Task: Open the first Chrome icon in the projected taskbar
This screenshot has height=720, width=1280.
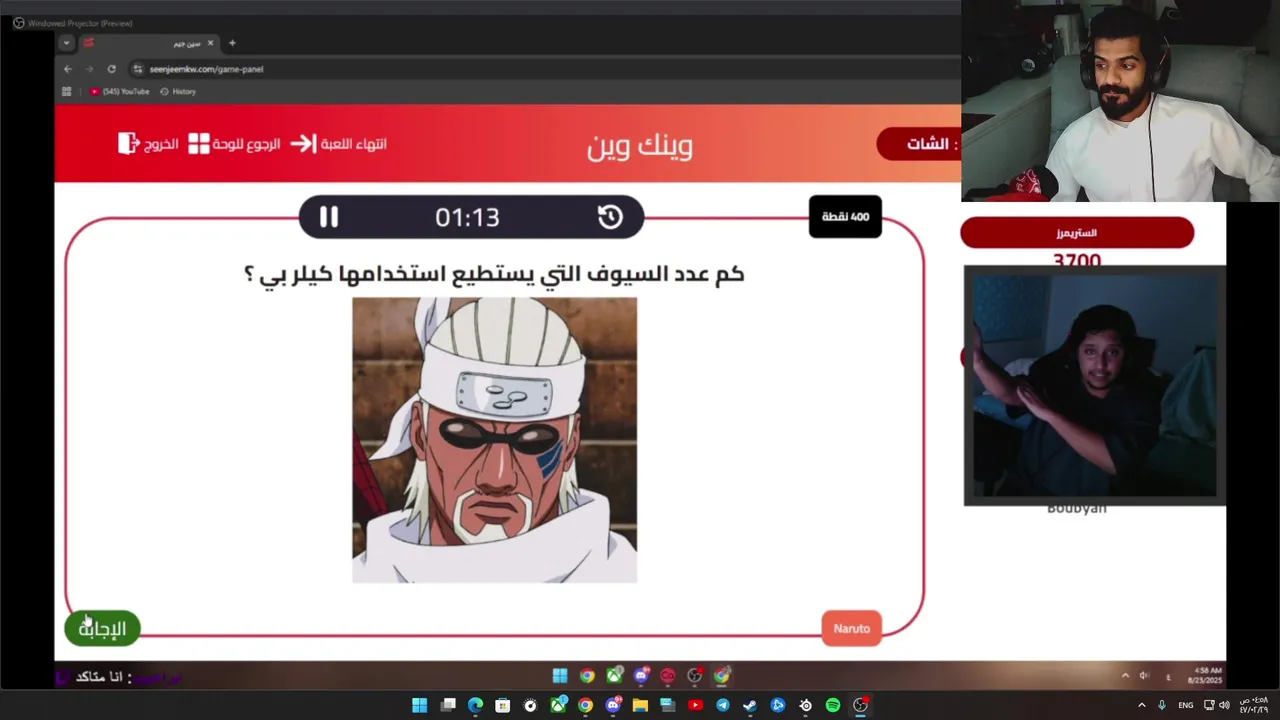Action: pyautogui.click(x=587, y=676)
